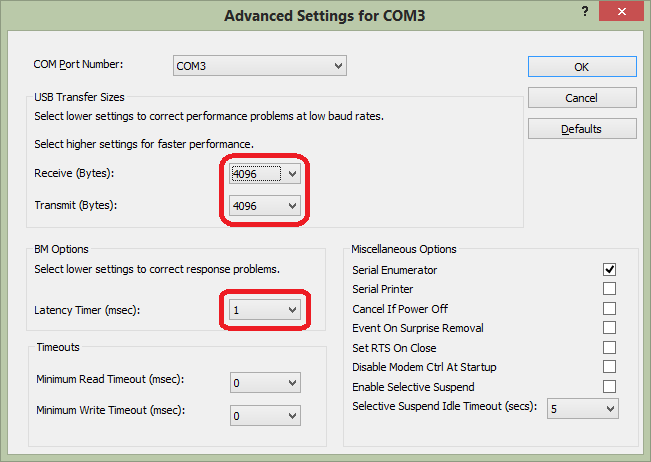Screen dimensions: 651x462
Task: Restore settings with the Defaults button
Action: tap(581, 129)
